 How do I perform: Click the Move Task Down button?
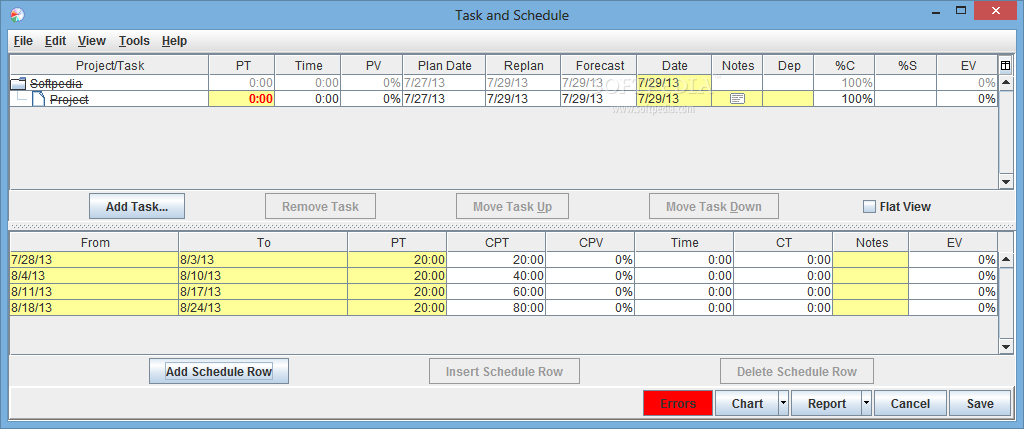pyautogui.click(x=714, y=206)
